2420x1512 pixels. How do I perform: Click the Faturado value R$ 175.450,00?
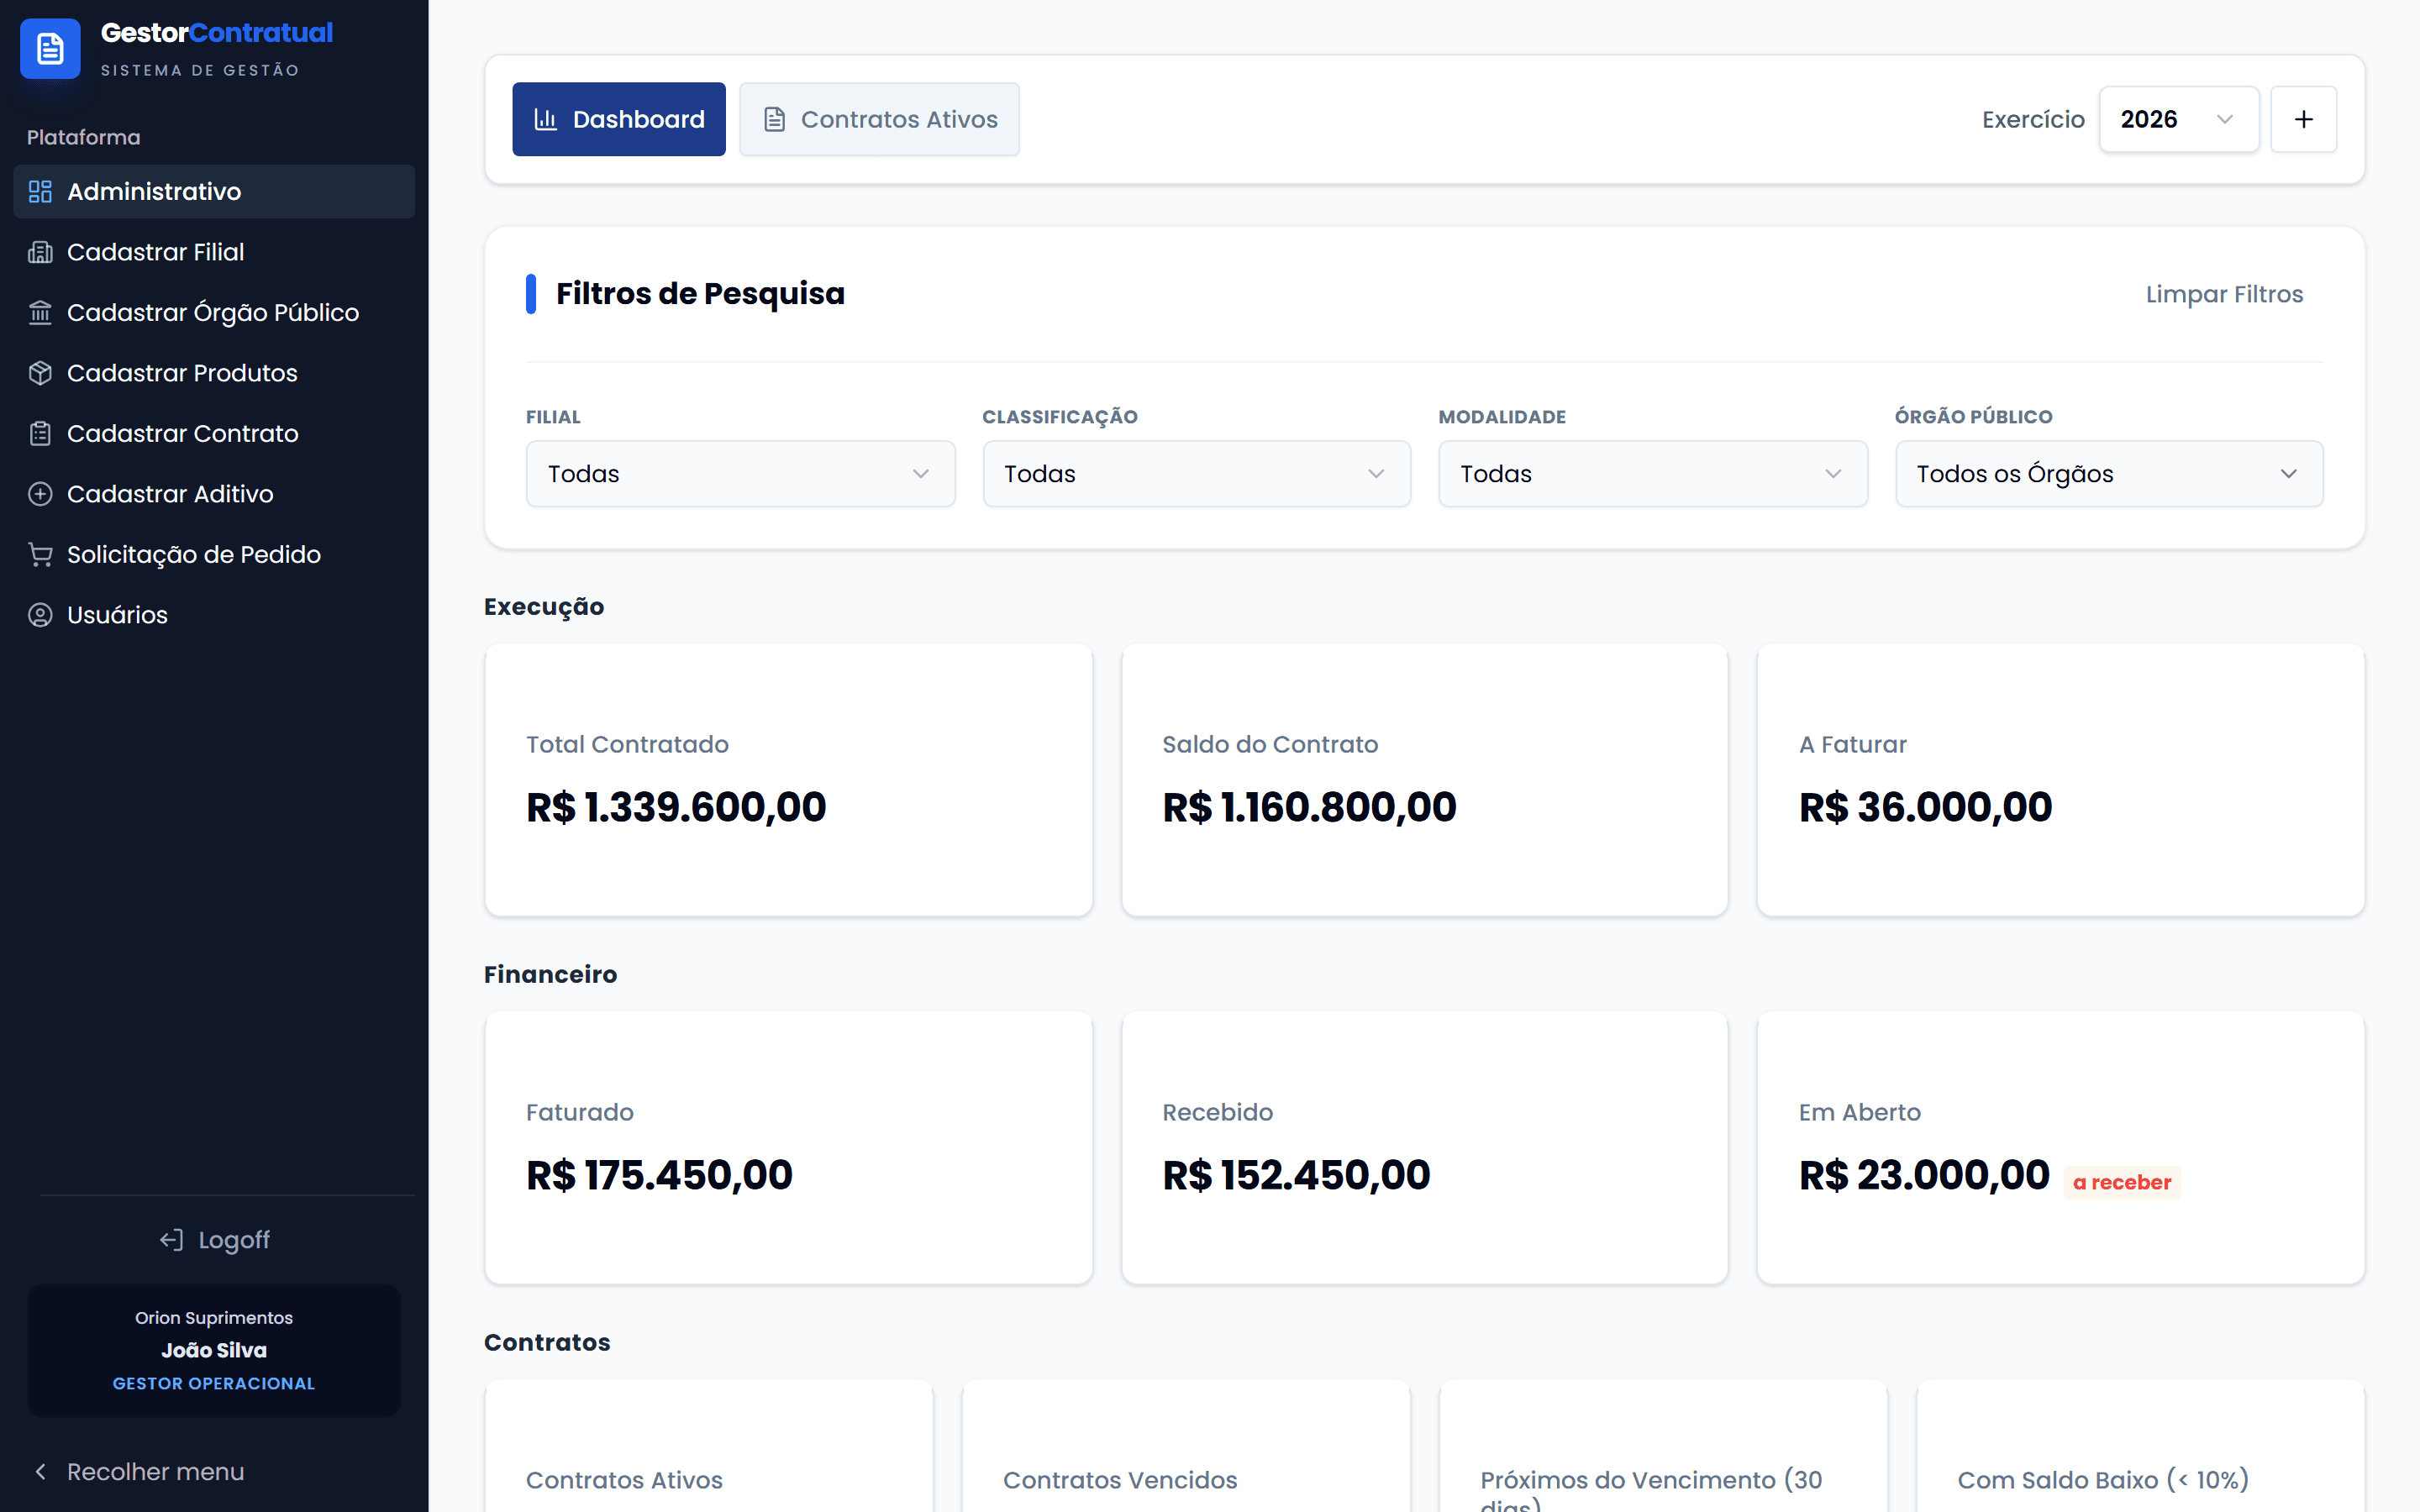click(659, 1175)
